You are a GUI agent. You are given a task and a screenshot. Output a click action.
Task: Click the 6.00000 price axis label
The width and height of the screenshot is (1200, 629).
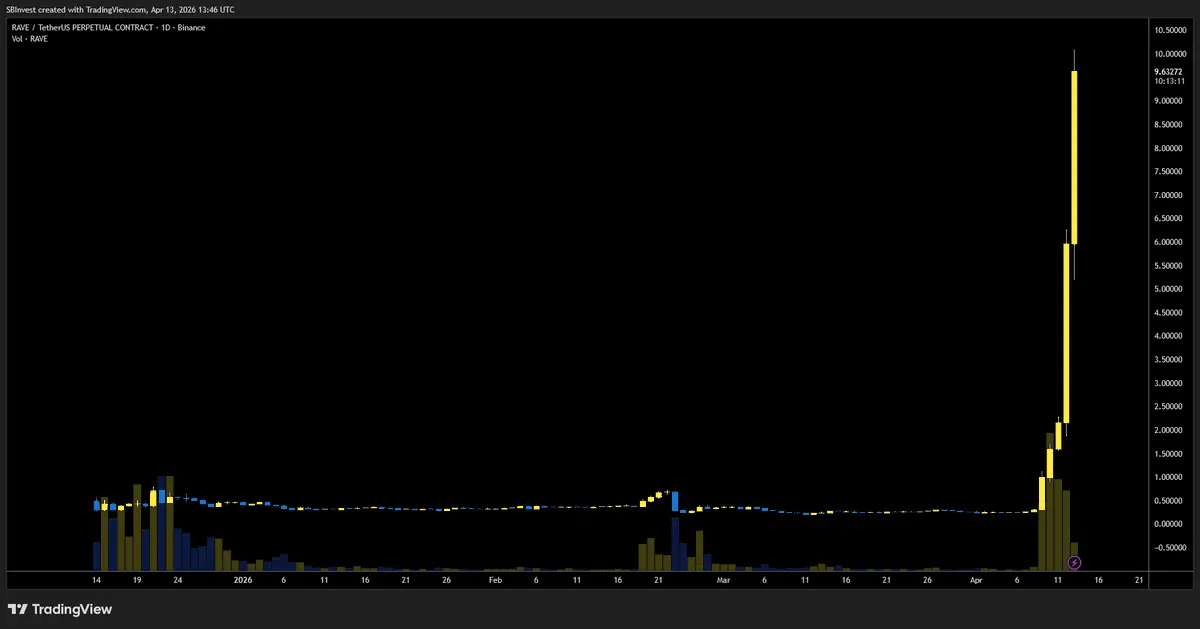coord(1170,242)
